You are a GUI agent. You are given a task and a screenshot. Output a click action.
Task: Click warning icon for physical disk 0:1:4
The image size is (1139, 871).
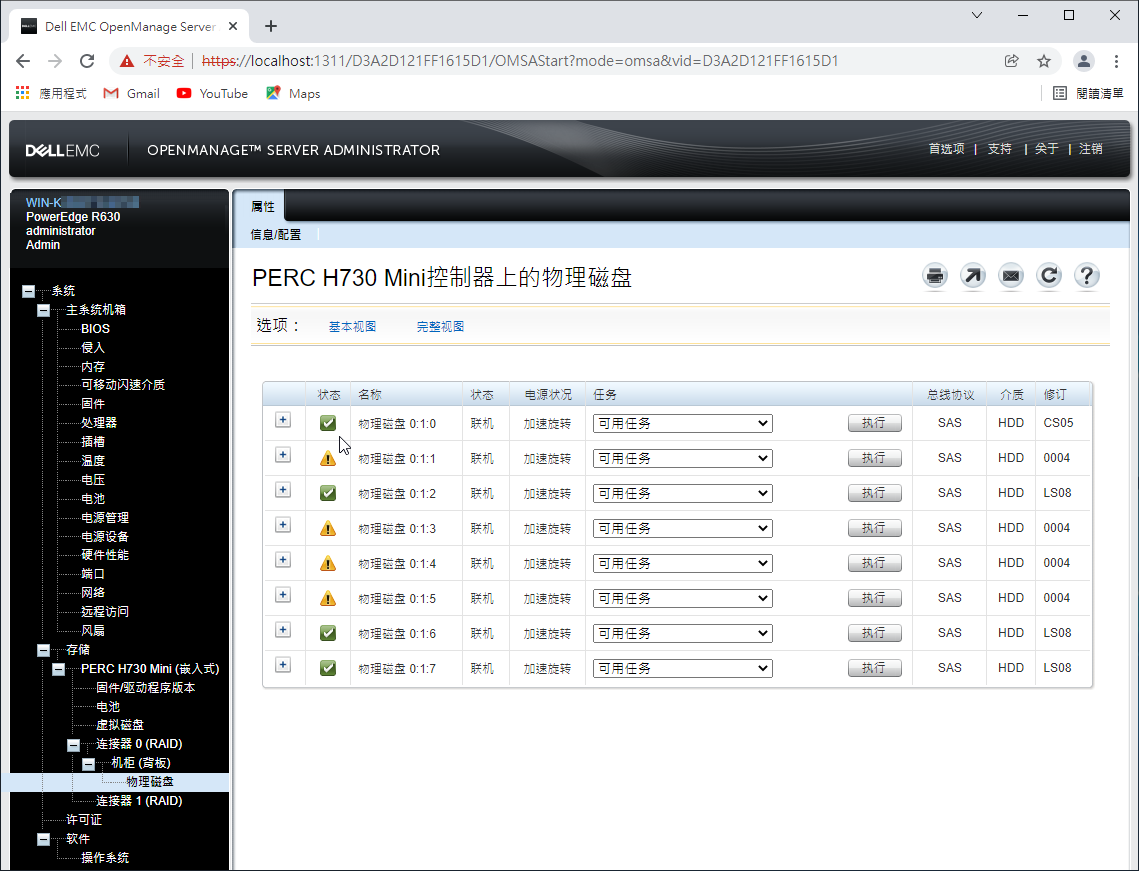tap(328, 563)
